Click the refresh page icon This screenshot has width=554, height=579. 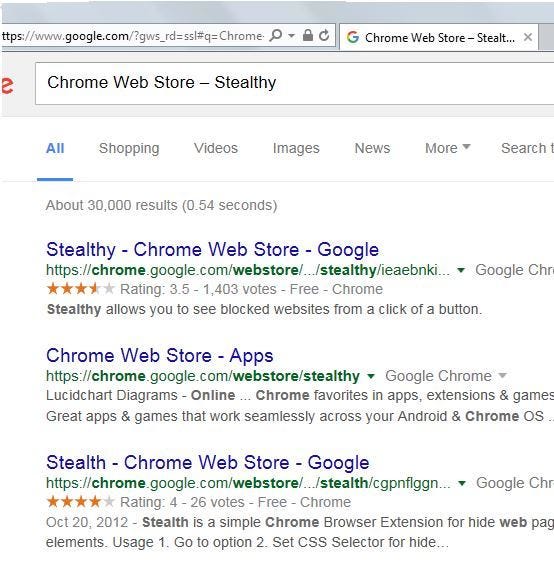[x=324, y=35]
